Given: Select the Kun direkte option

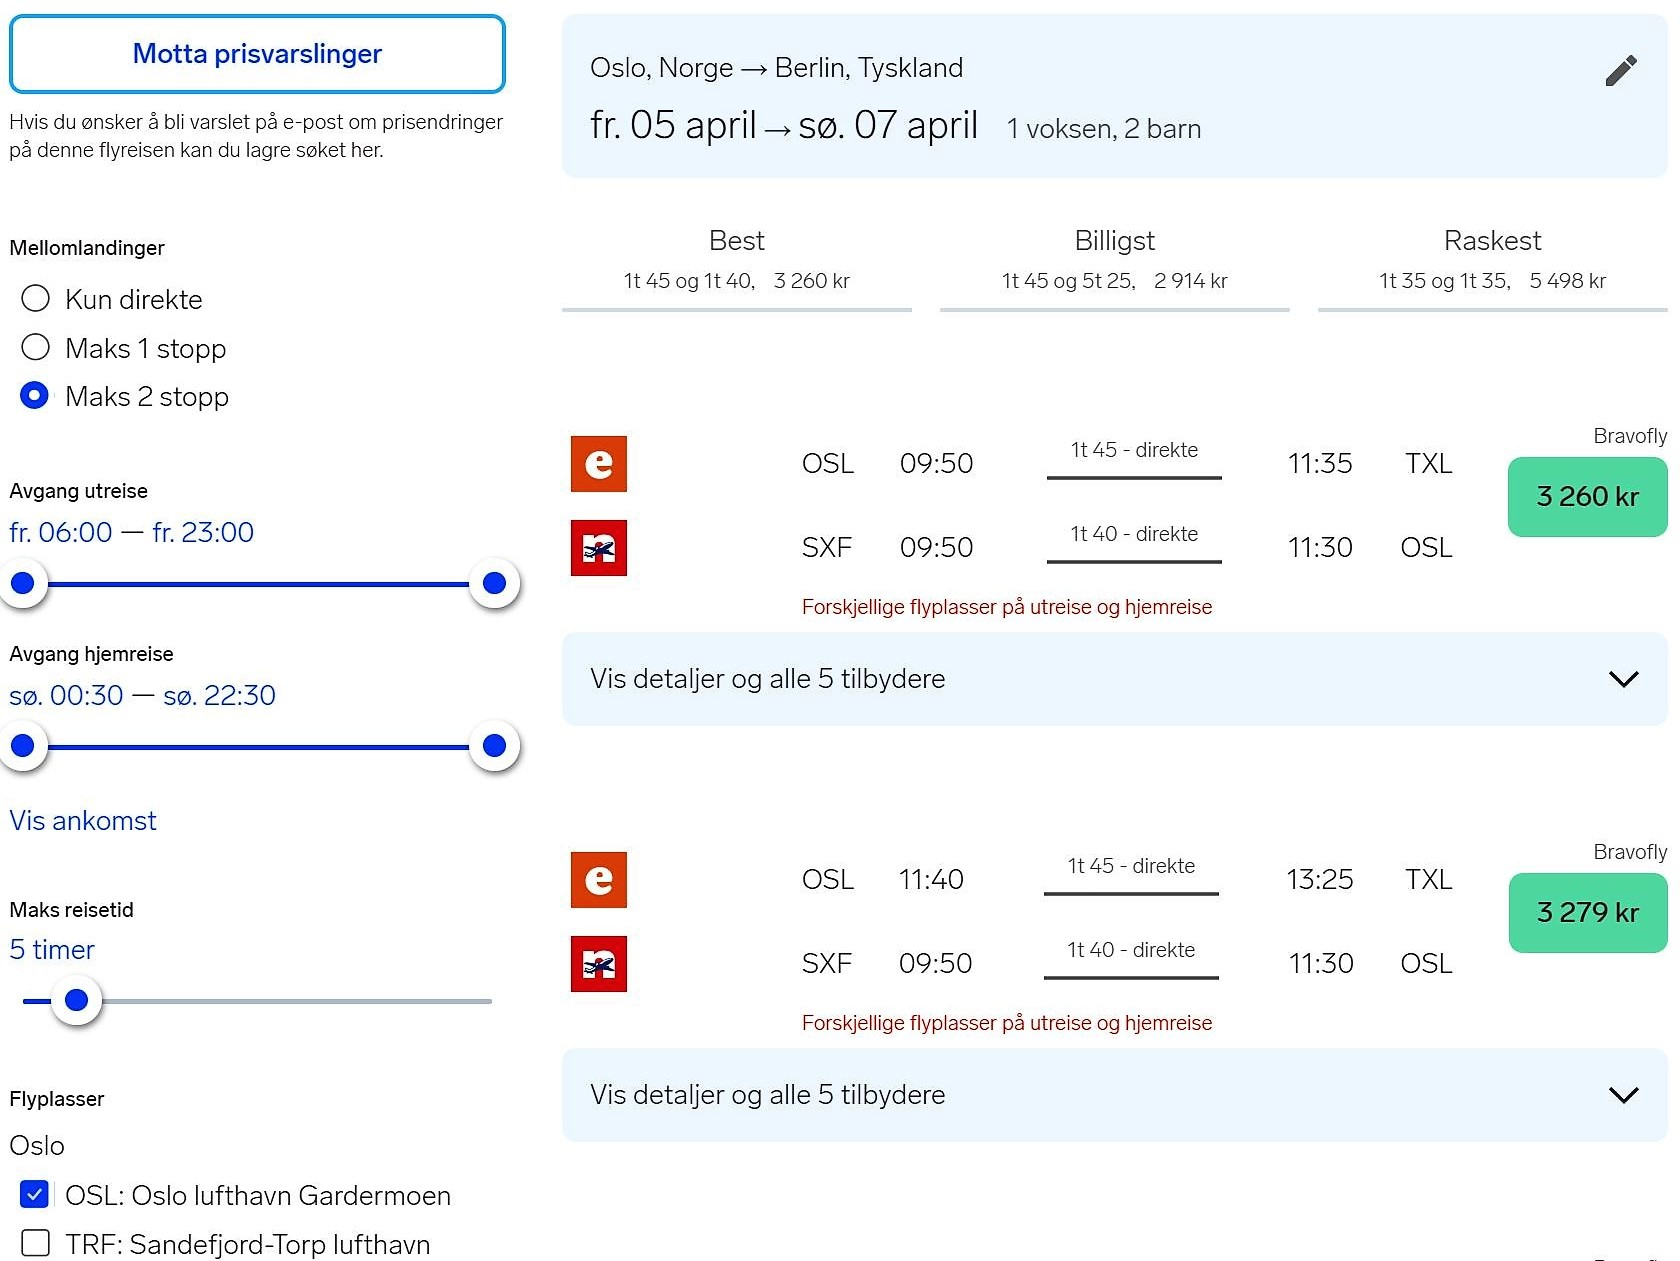Looking at the screenshot, I should 35,297.
